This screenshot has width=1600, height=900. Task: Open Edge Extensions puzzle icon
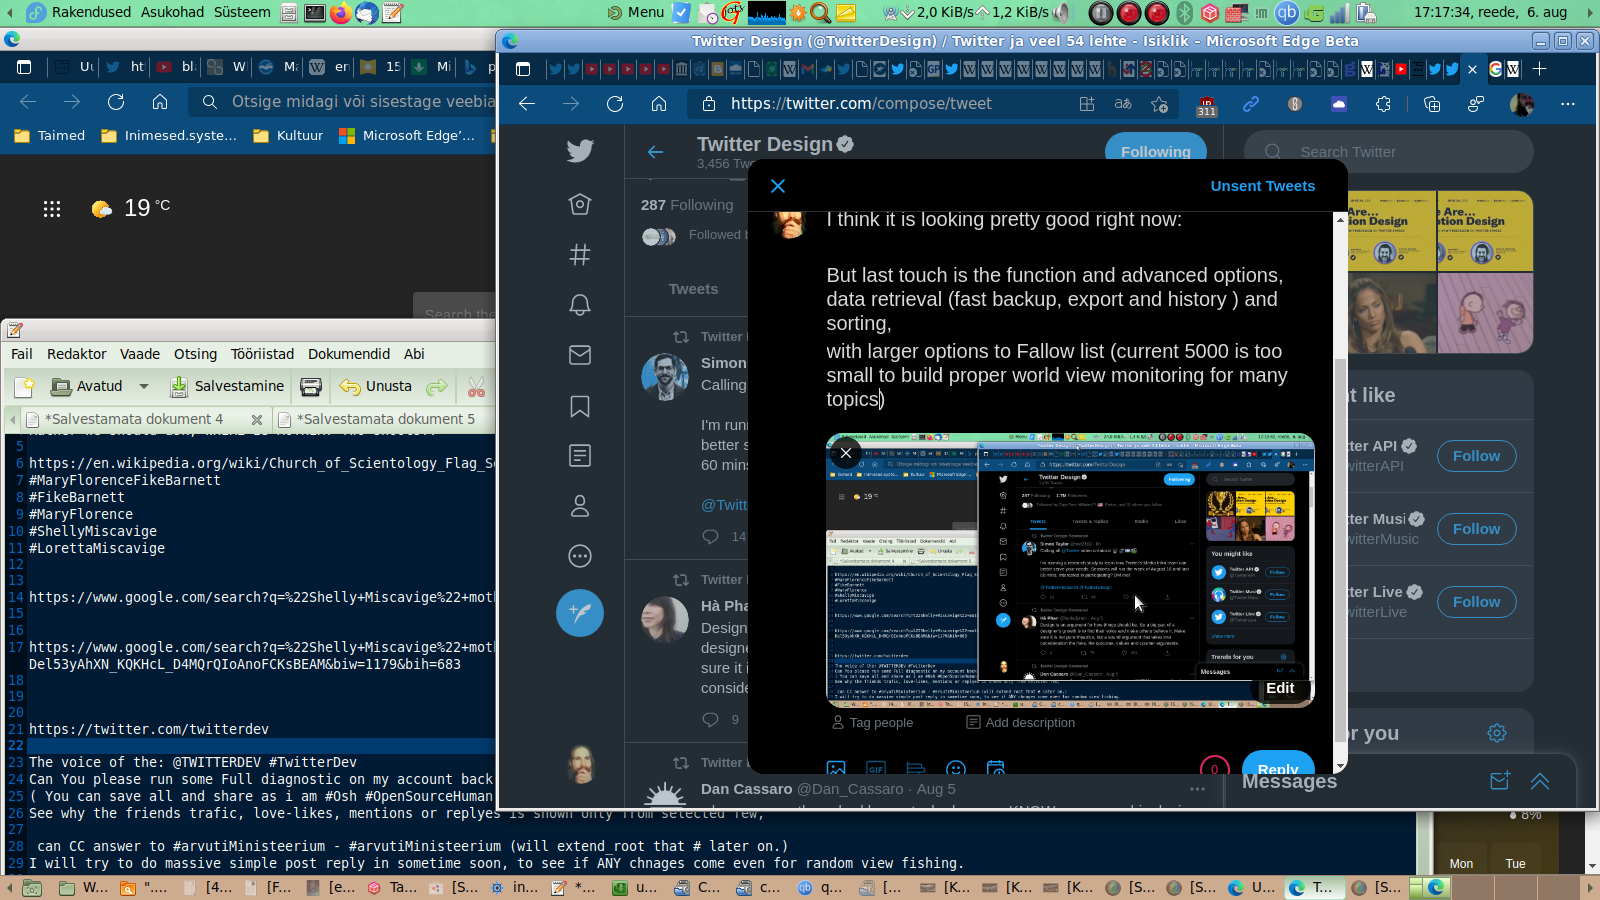pyautogui.click(x=1384, y=104)
